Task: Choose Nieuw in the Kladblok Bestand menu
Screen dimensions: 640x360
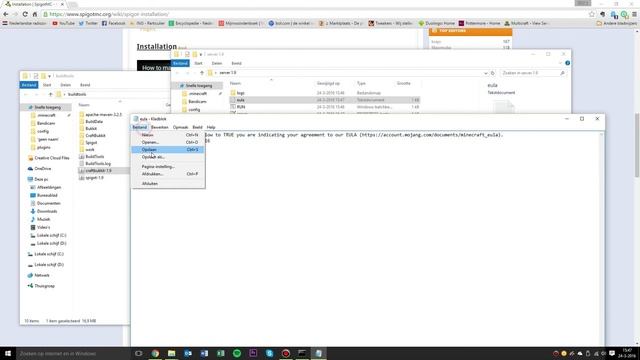Action: 168,135
